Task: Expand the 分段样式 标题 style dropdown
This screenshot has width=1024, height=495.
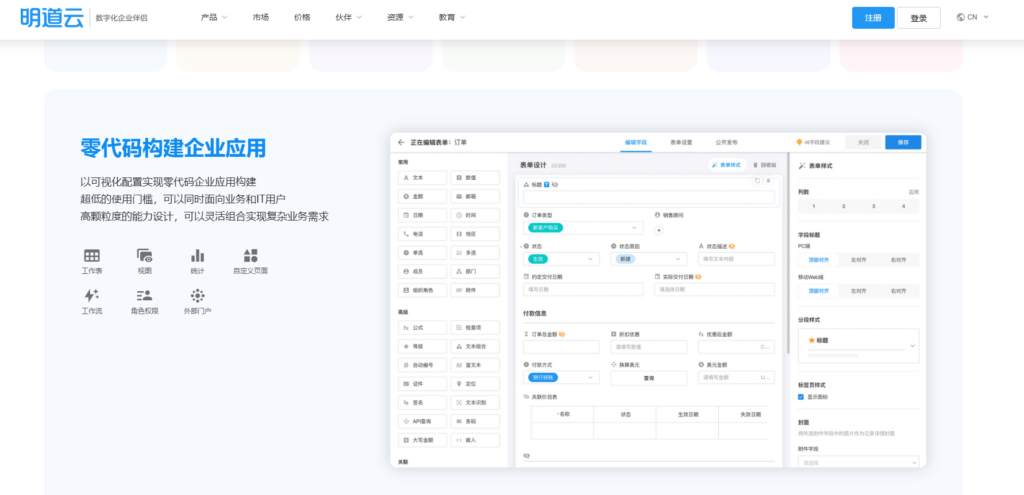Action: (859, 345)
